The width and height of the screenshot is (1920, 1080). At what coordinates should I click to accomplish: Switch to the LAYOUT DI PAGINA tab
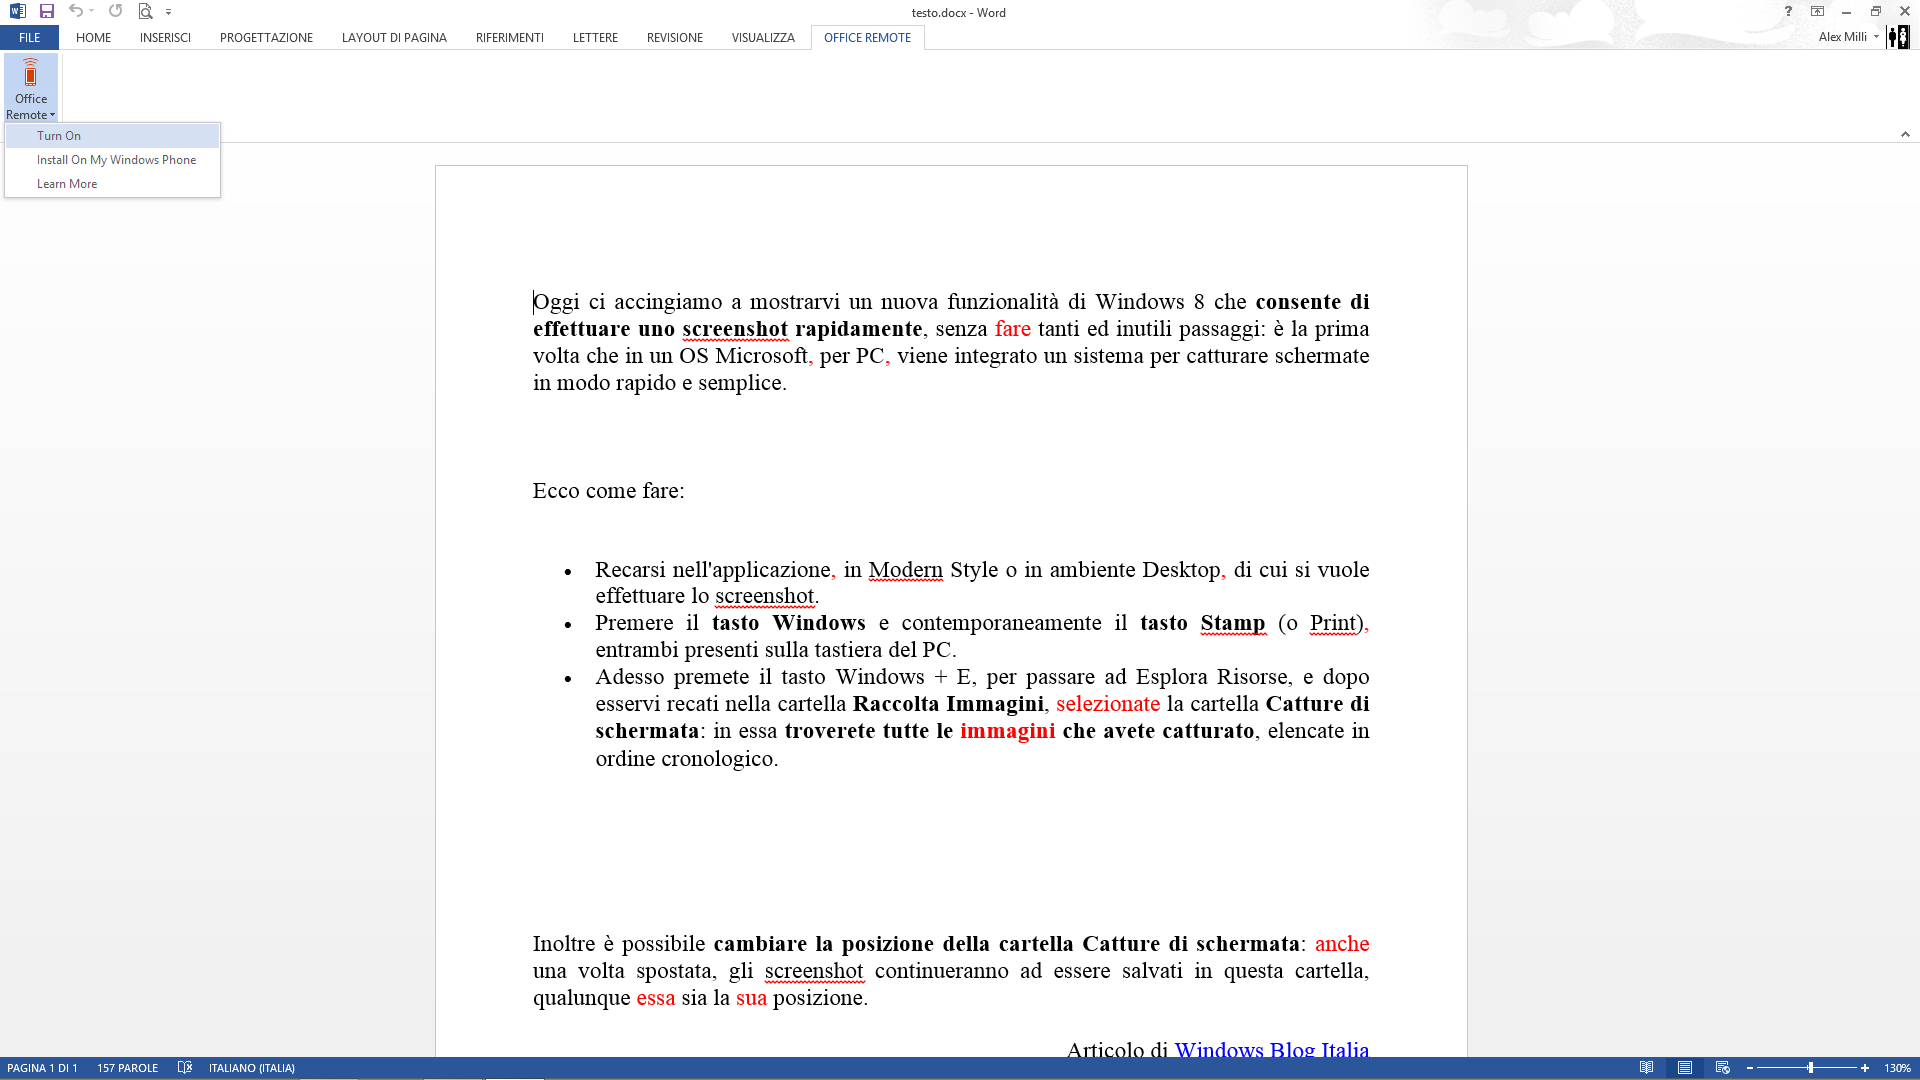[x=394, y=37]
